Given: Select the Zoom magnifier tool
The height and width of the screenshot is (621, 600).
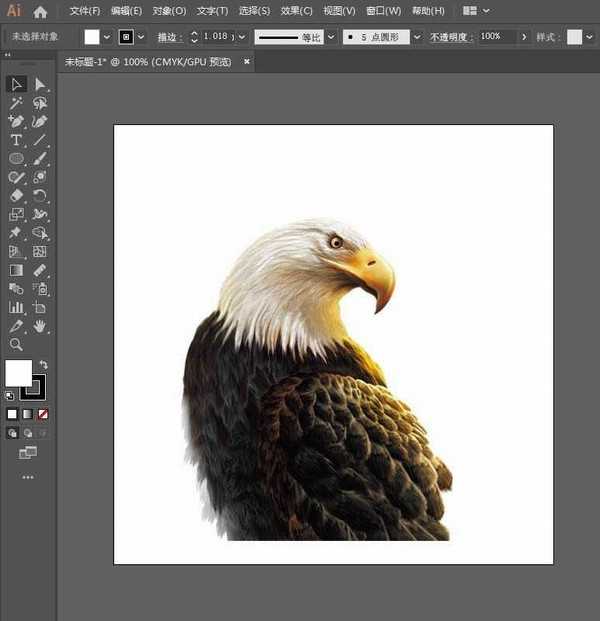Looking at the screenshot, I should [x=16, y=344].
